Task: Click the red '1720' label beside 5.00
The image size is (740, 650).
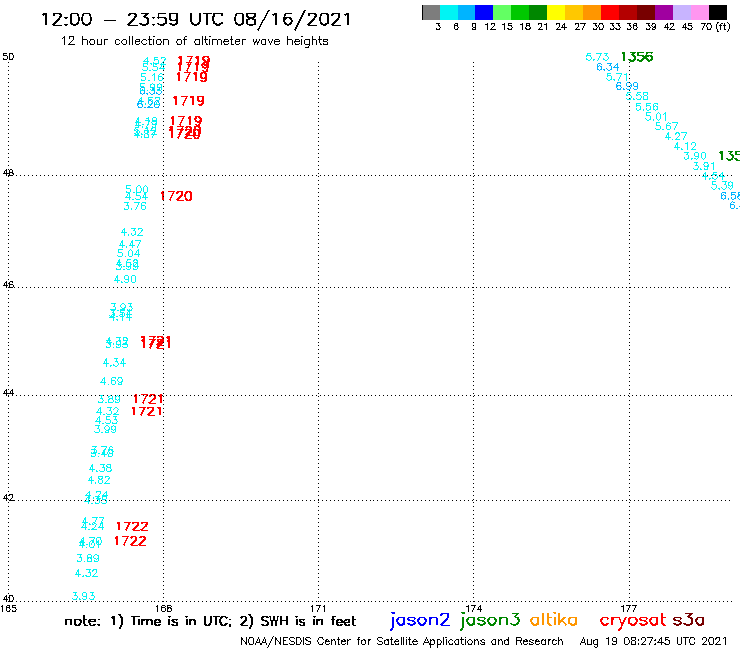Action: click(177, 196)
